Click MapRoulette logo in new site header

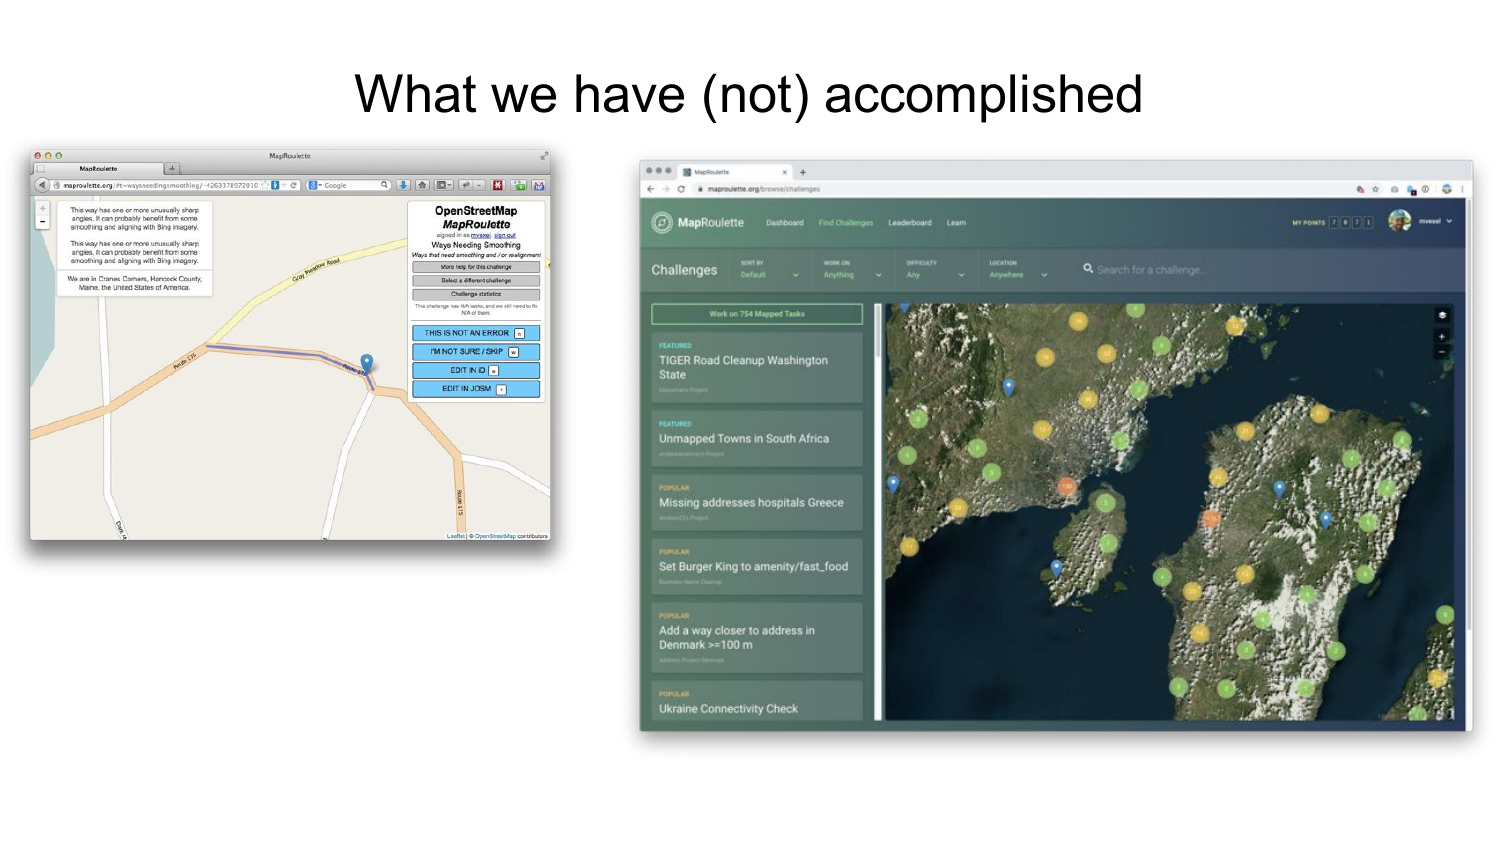point(698,222)
